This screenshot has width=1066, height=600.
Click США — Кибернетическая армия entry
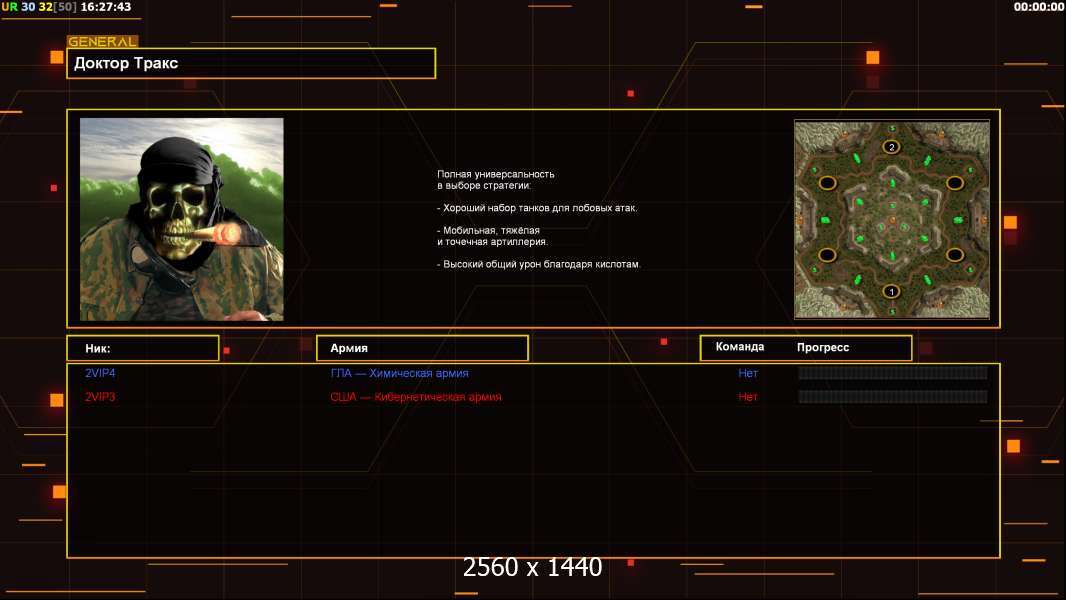tap(415, 397)
